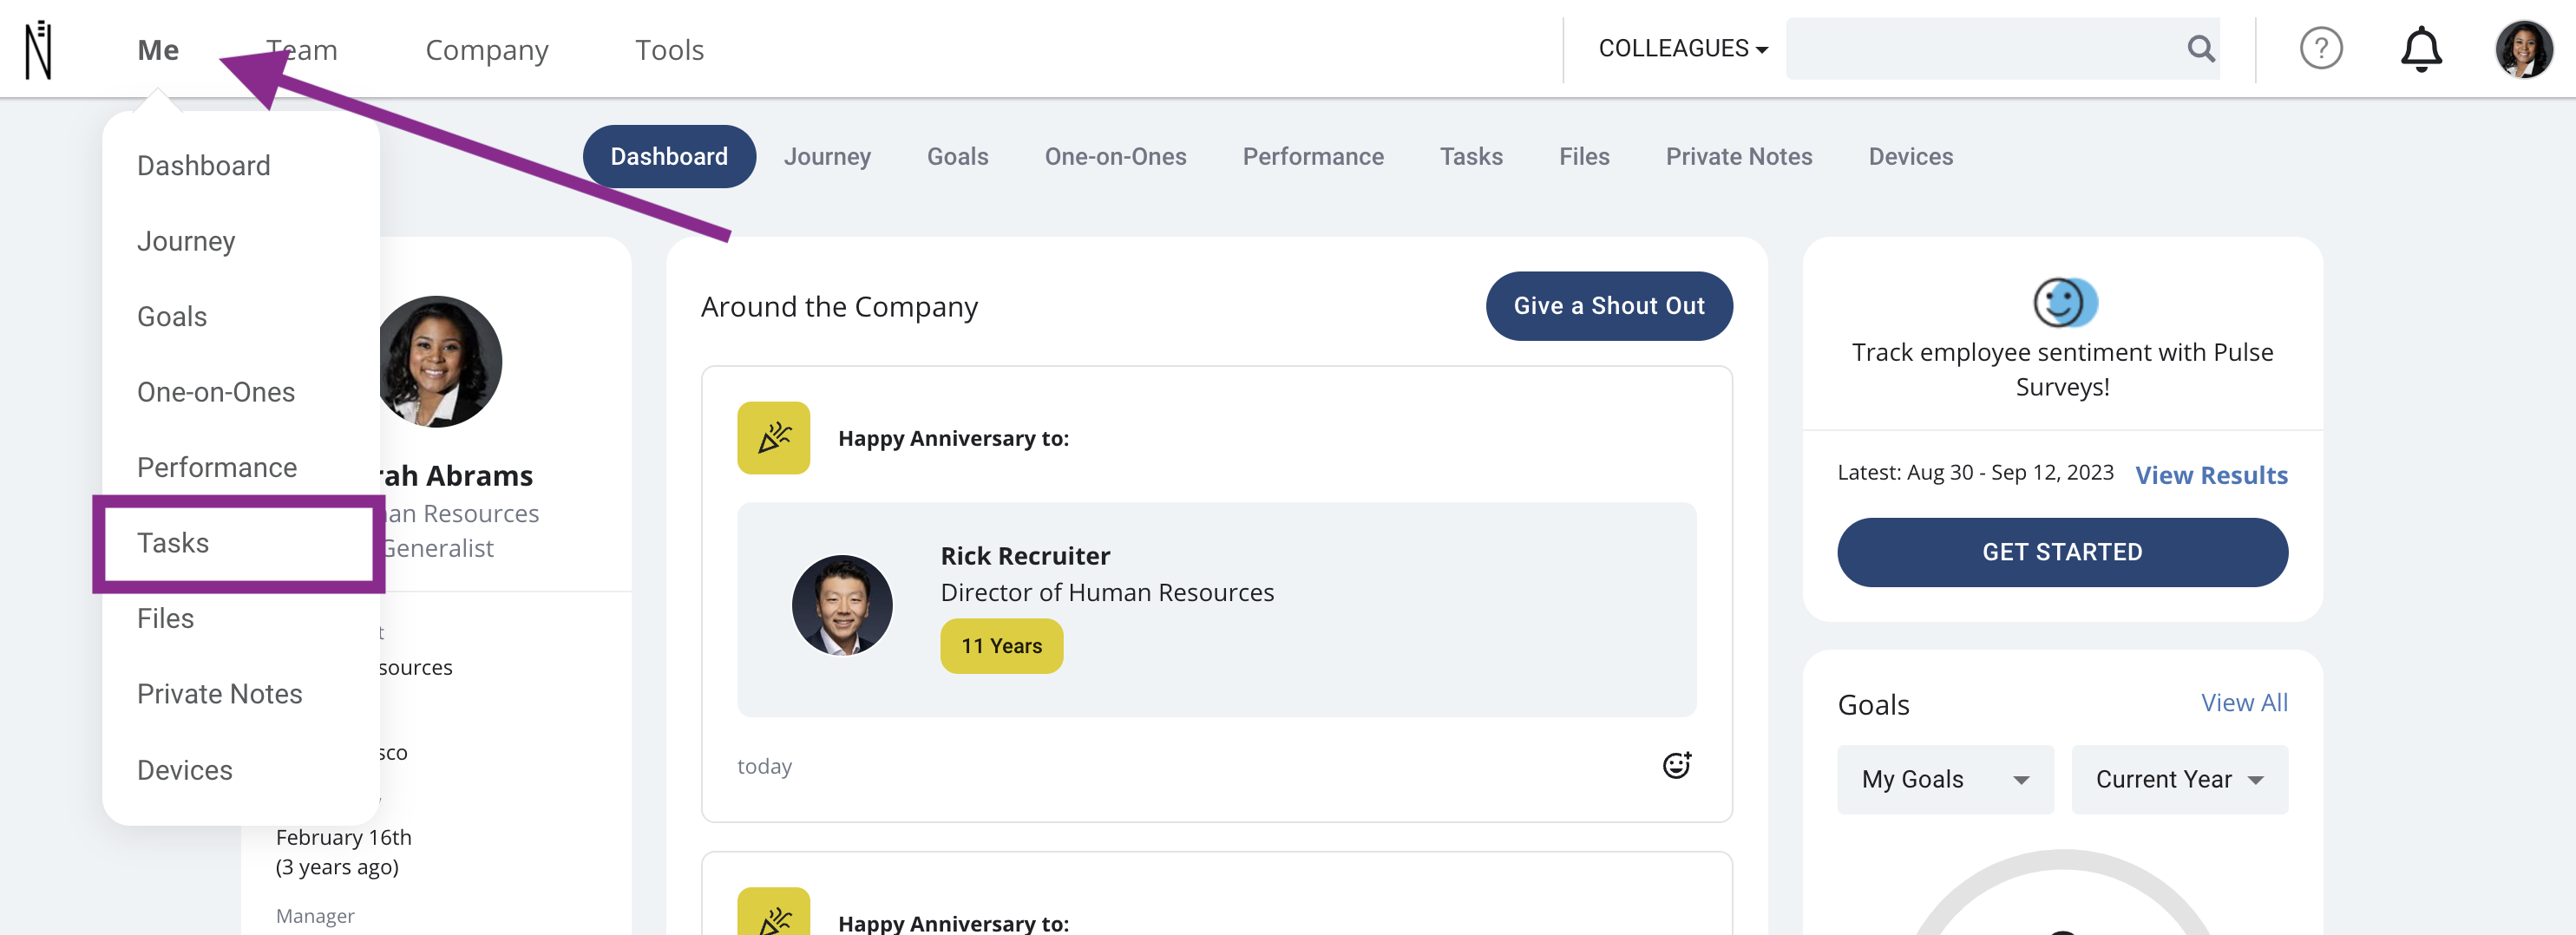Click the GET STARTED button

(x=2062, y=552)
